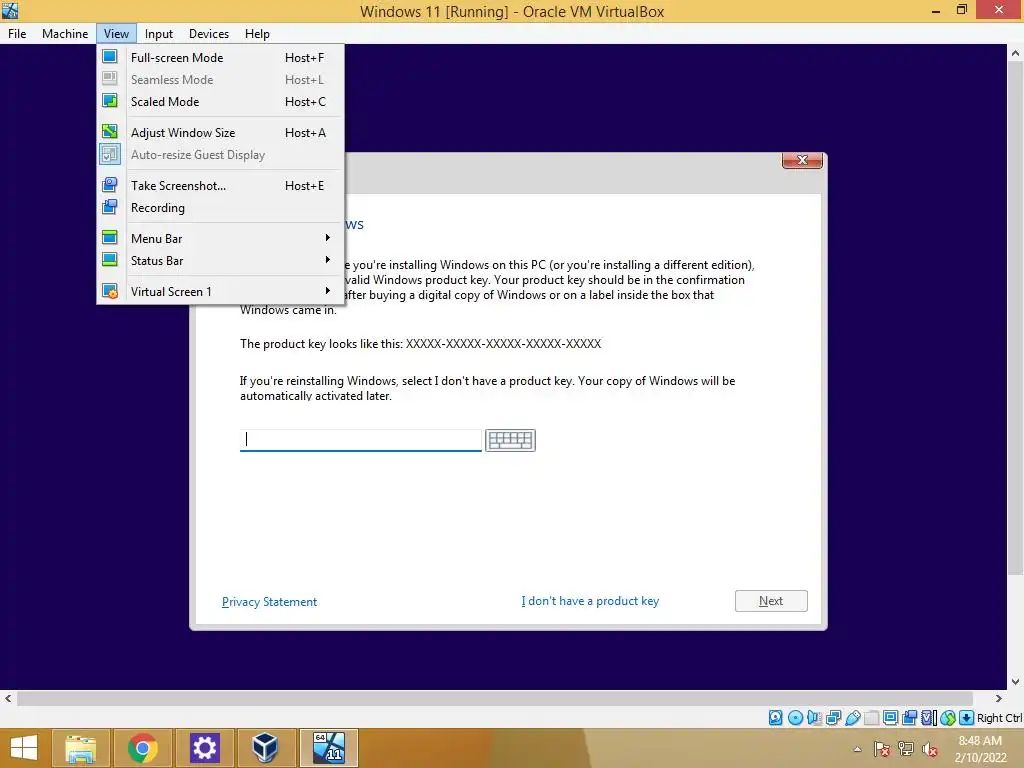Select the greyed Seamless Mode entry

click(221, 80)
